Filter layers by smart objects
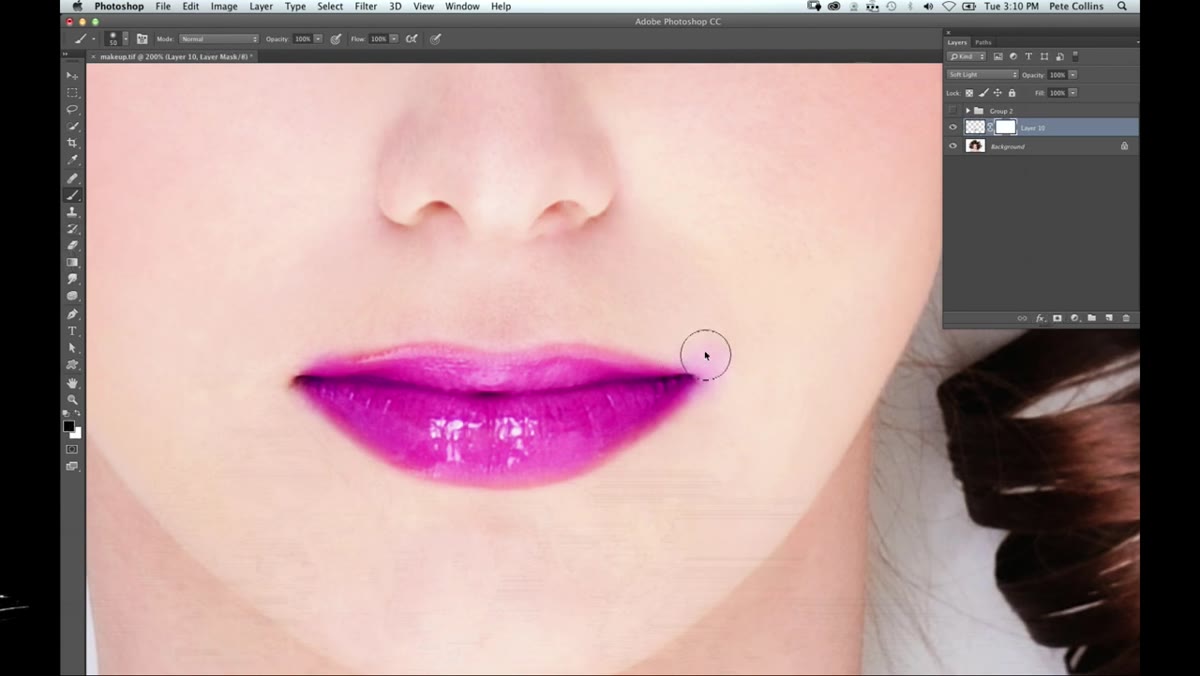Image resolution: width=1200 pixels, height=676 pixels. tap(1059, 57)
